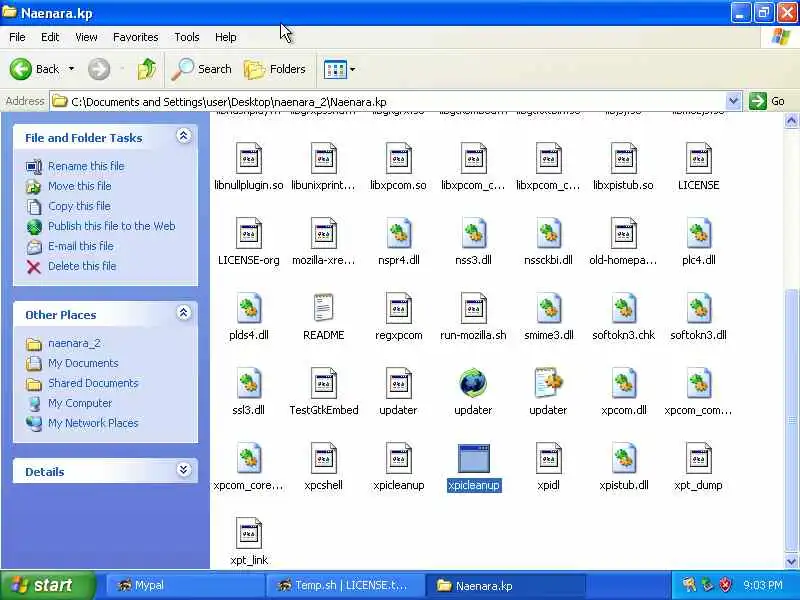The image size is (800, 600).
Task: Select the README text file icon
Action: click(323, 308)
